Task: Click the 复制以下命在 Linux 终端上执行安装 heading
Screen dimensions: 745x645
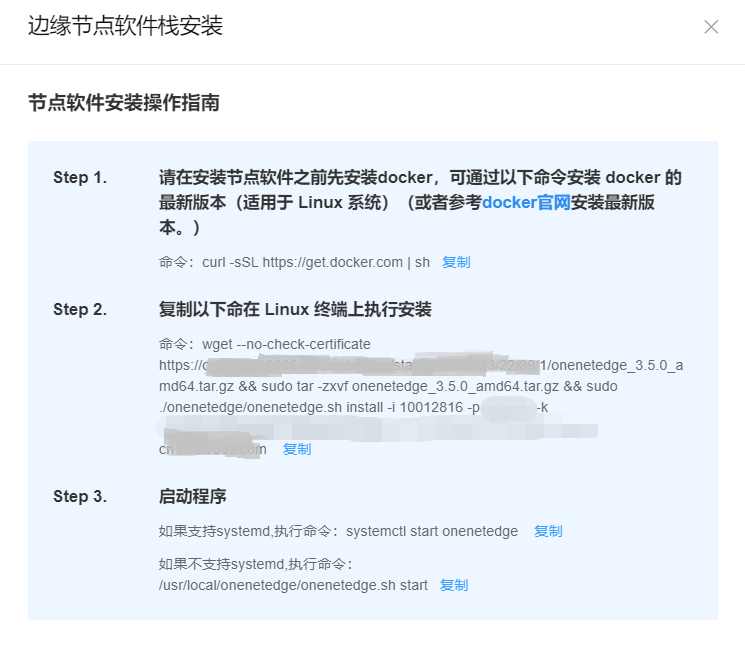Action: pyautogui.click(x=295, y=309)
